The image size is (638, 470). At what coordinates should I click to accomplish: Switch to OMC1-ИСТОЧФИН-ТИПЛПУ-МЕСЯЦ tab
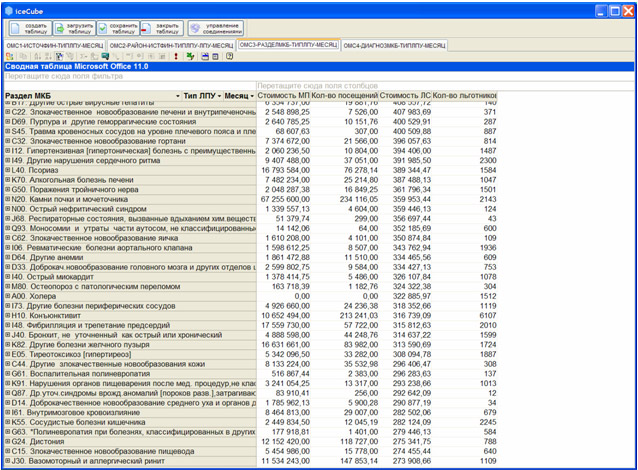pos(55,45)
